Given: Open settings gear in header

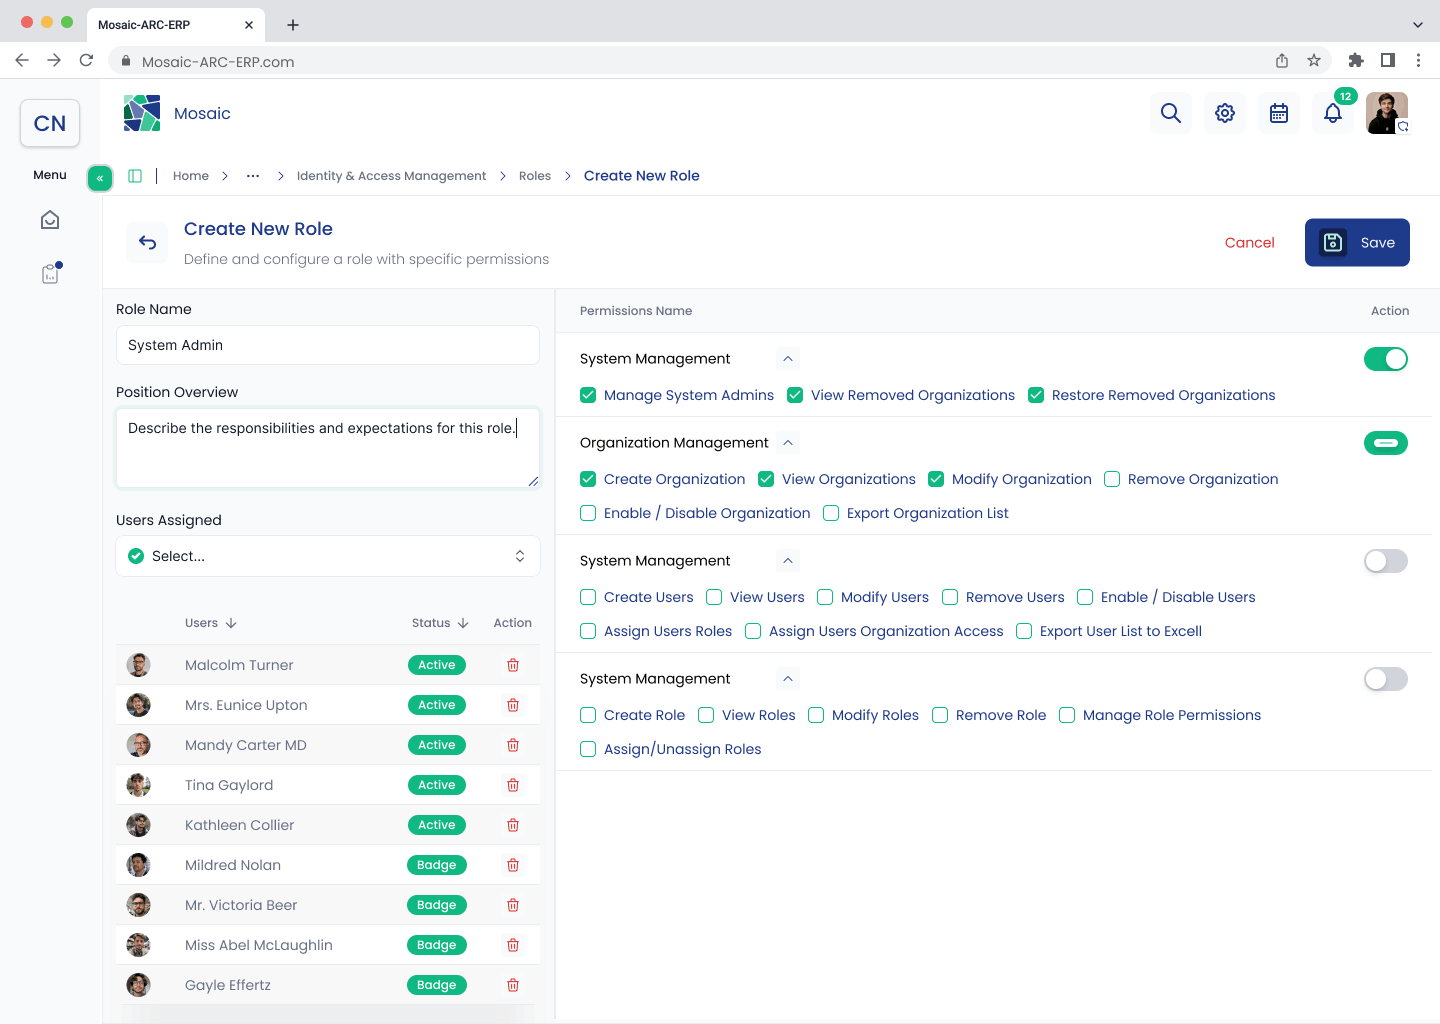Looking at the screenshot, I should point(1225,113).
